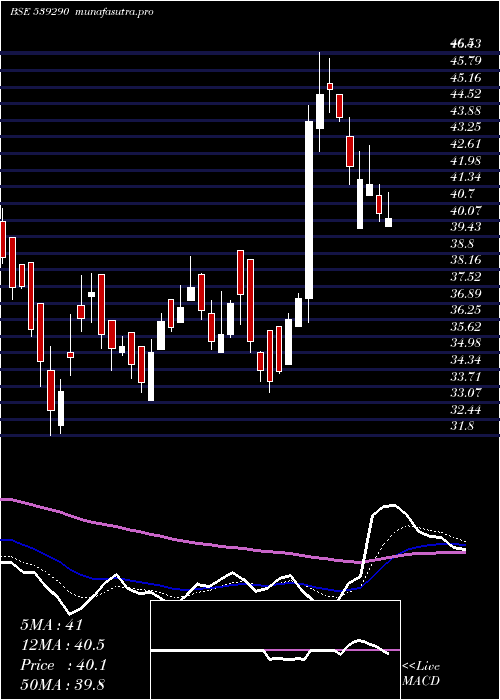Click the 5MA : 41 indicator value
This screenshot has width=500, height=700.
51,625
